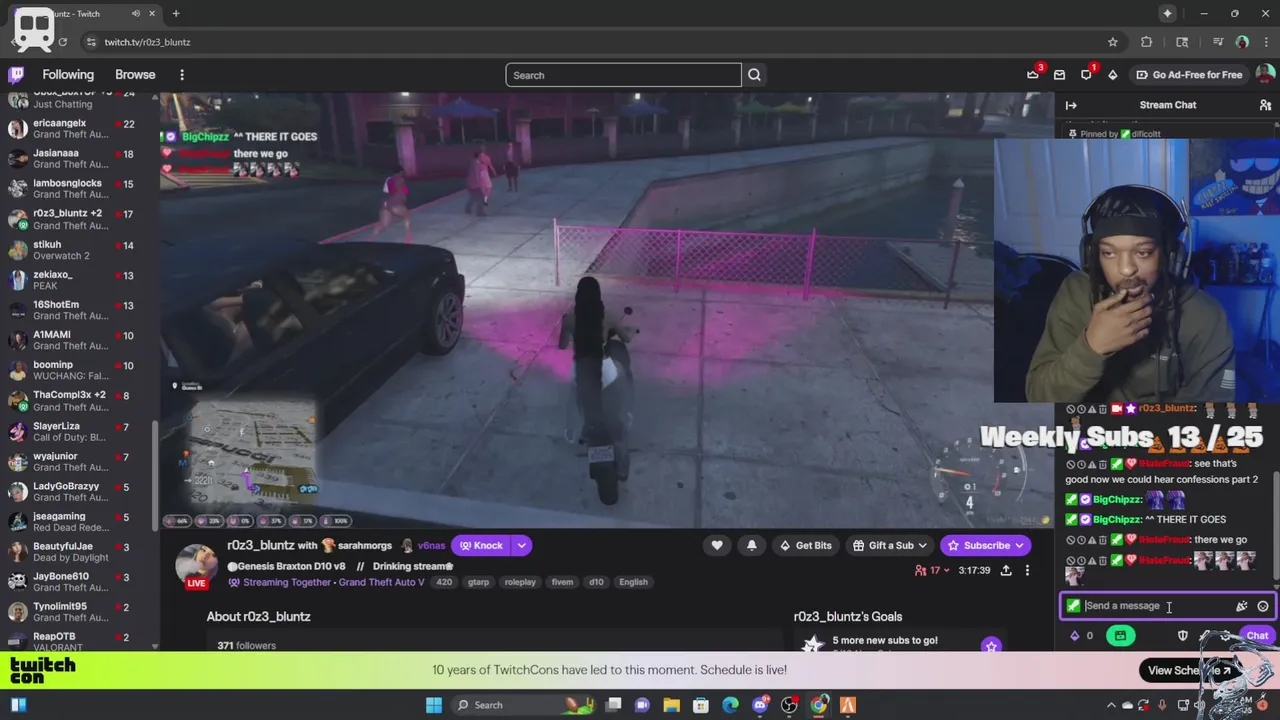Open Whispers speech bubble icon
1280x720 pixels.
pyautogui.click(x=1086, y=75)
